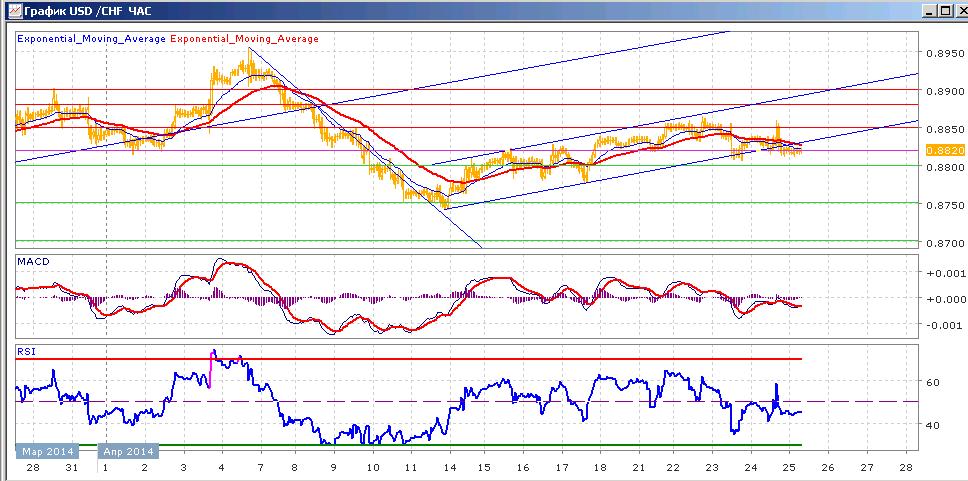The width and height of the screenshot is (968, 481).
Task: Click date 4 on the time axis
Action: [221, 467]
